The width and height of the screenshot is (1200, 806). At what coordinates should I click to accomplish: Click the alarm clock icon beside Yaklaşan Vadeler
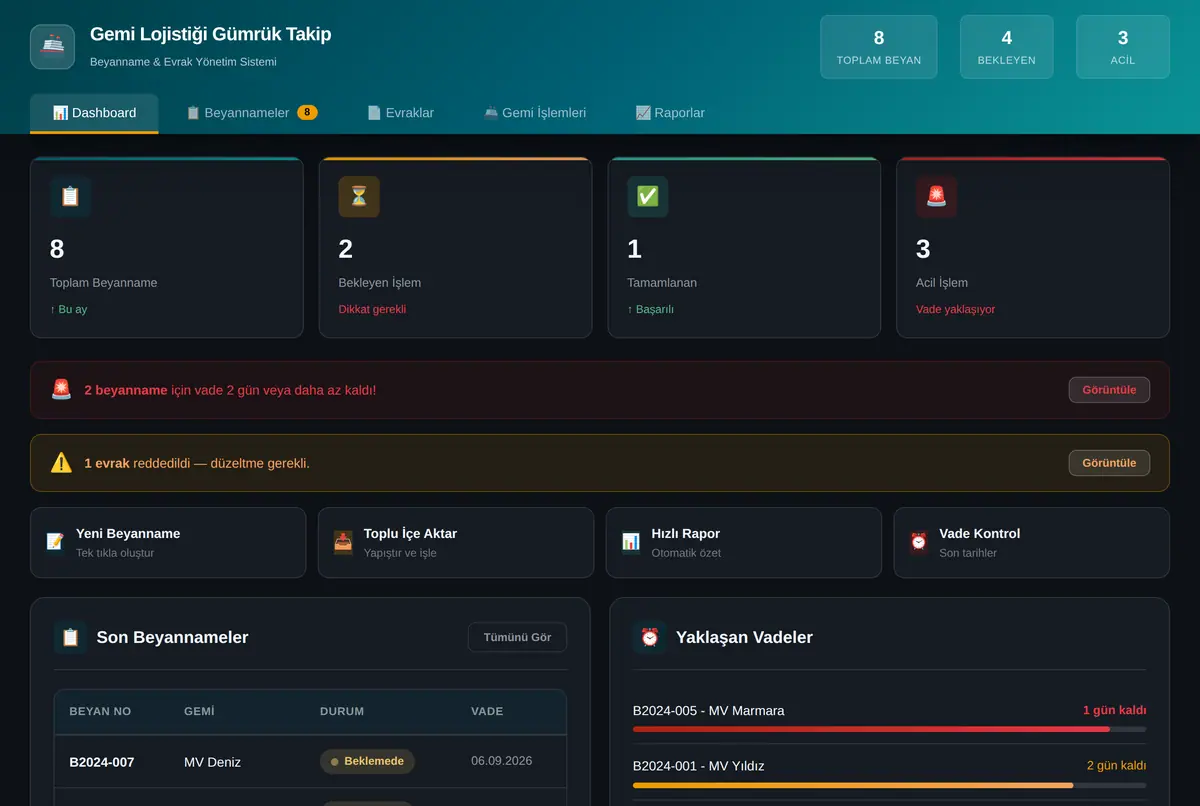click(650, 637)
